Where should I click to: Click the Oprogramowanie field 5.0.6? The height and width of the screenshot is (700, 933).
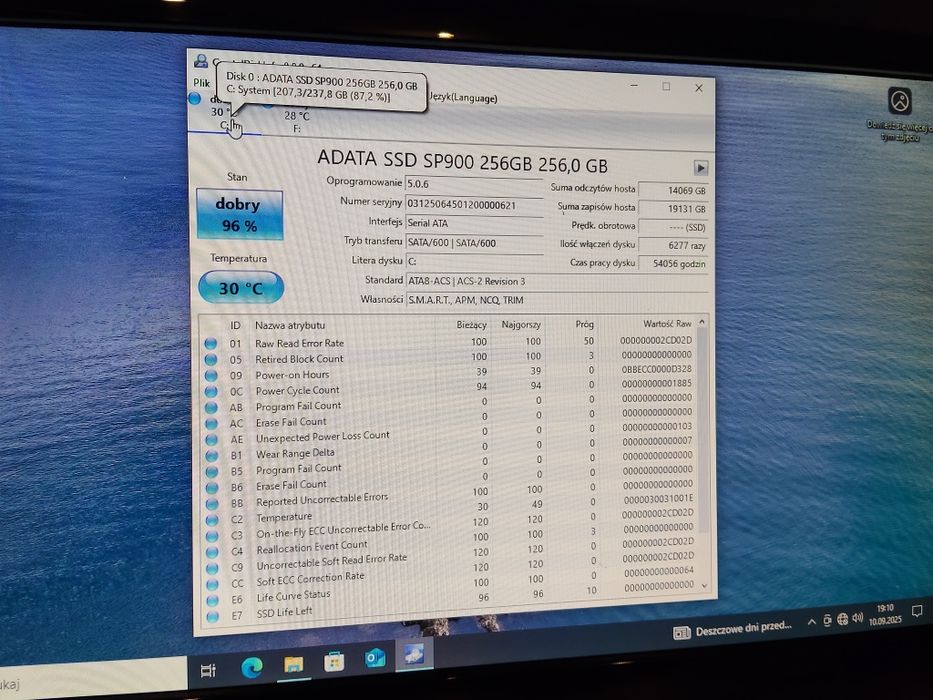point(474,184)
